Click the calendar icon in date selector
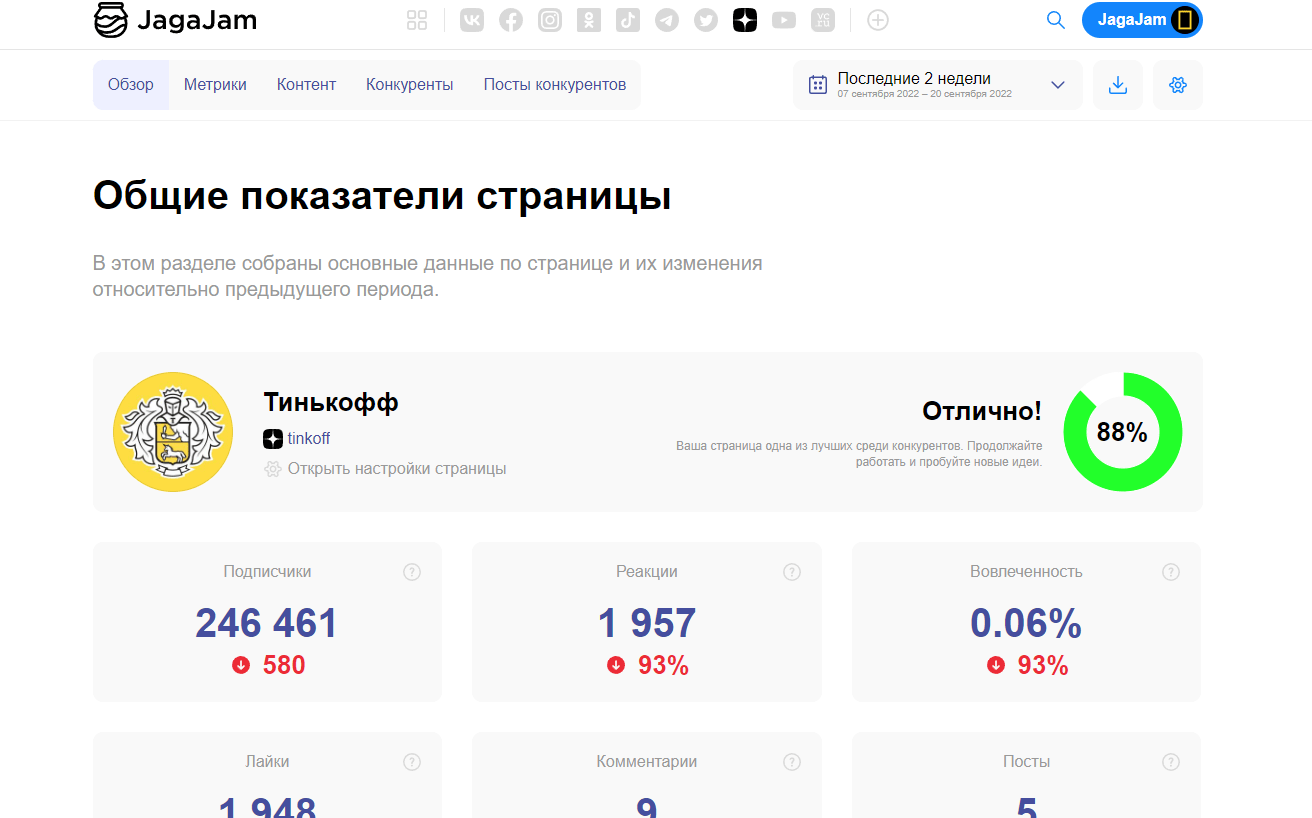Viewport: 1312px width, 818px height. pyautogui.click(x=818, y=85)
